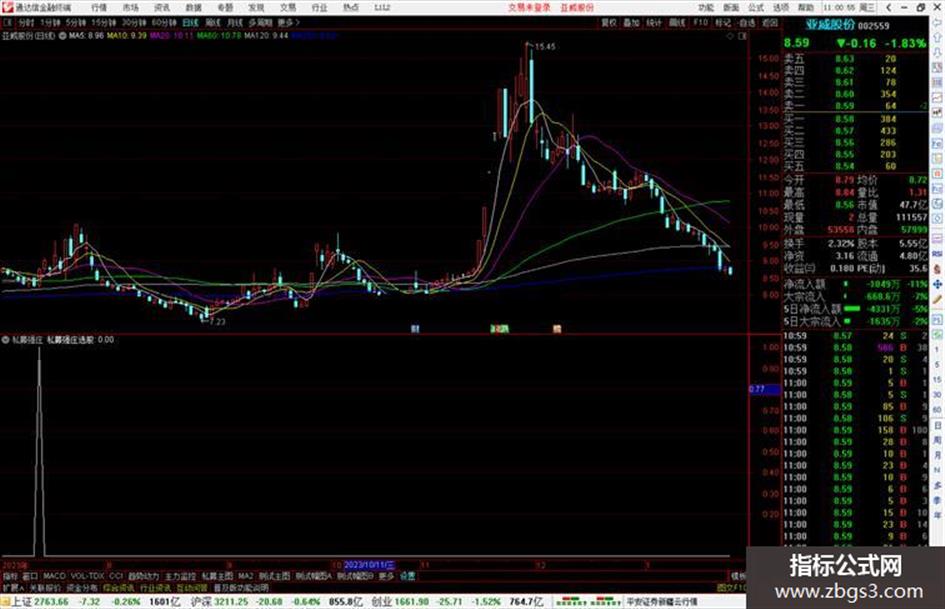Switch chart to 5分钟 period
Screen dimensions: 945x609
click(76, 22)
